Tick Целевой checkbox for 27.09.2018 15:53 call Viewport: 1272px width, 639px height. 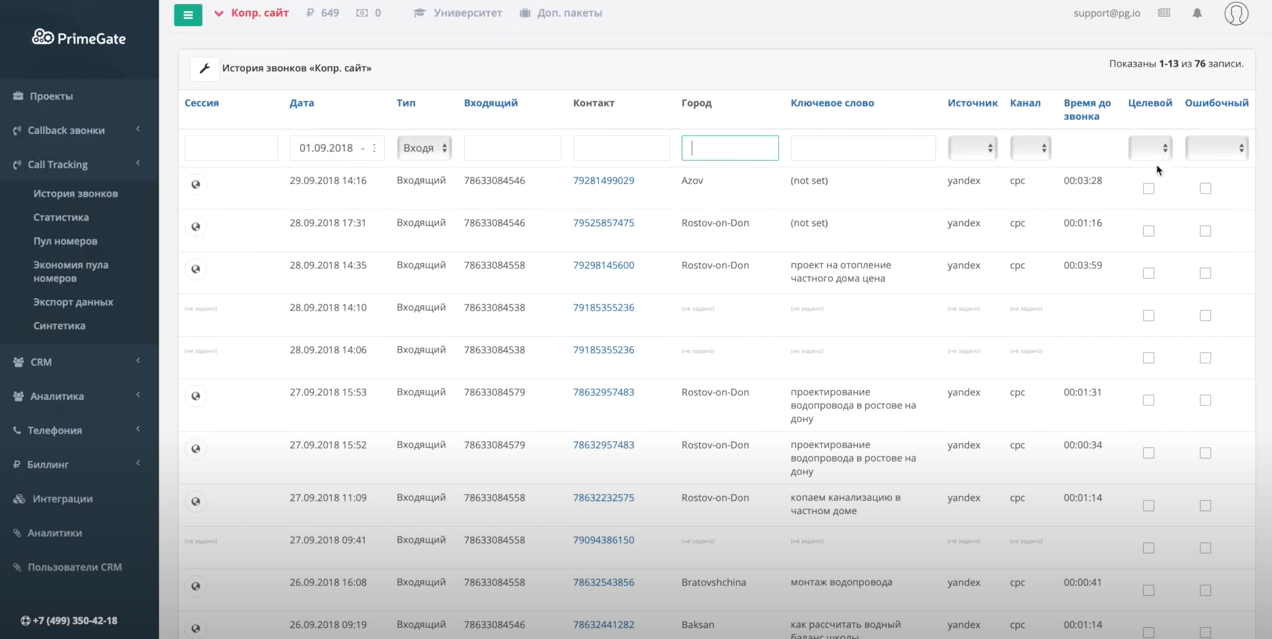1148,400
